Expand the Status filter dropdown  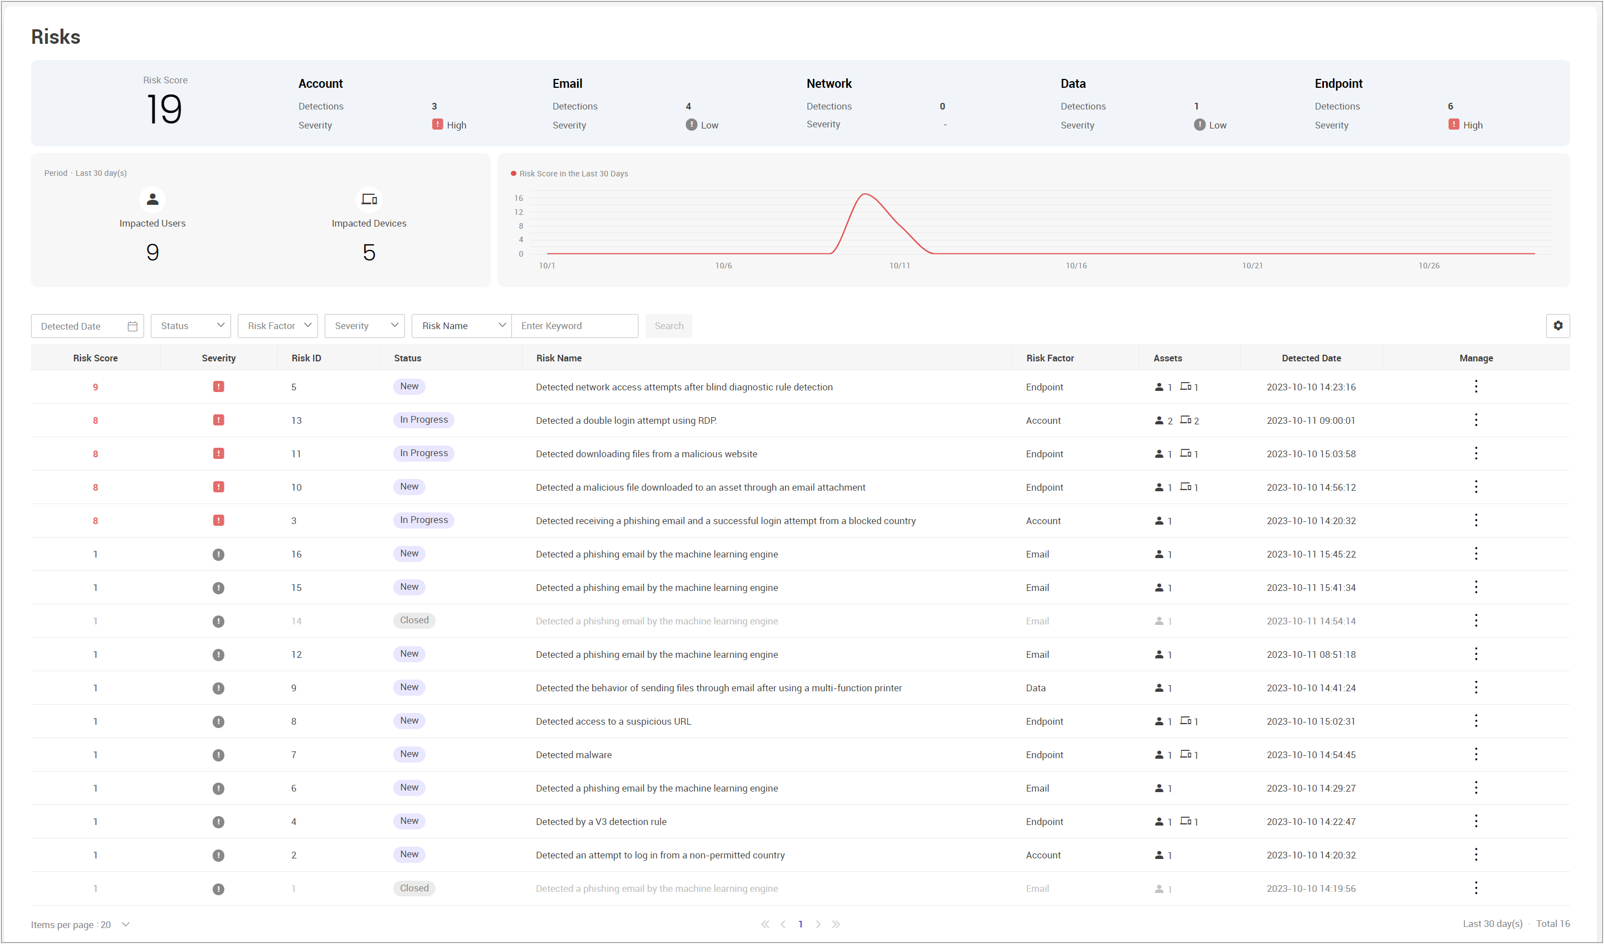coord(191,326)
